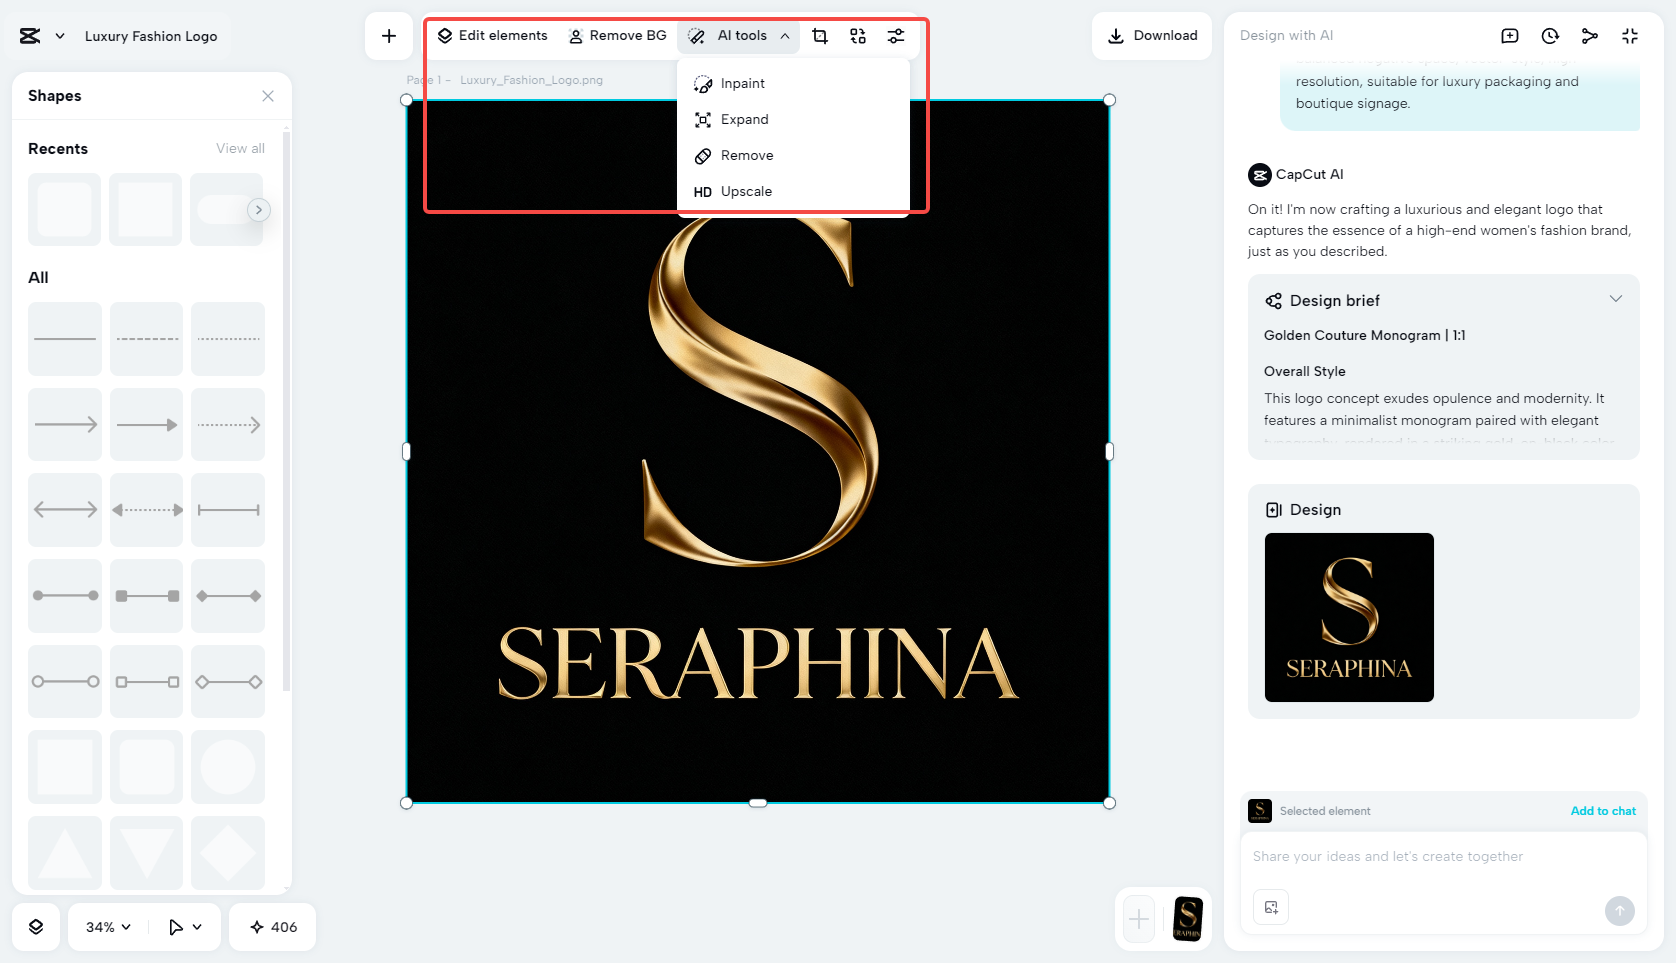The width and height of the screenshot is (1676, 963).
Task: Click the Share icon in the AI panel
Action: coord(1589,35)
